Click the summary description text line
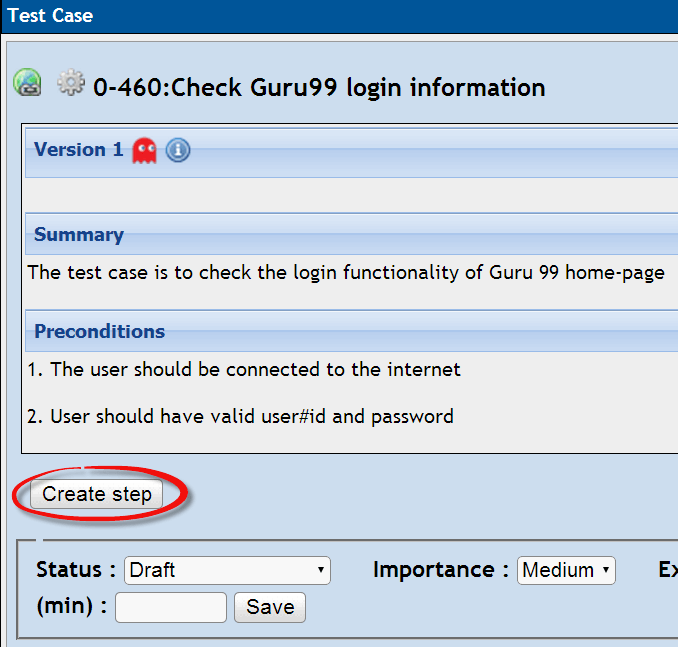The image size is (678, 647). (346, 273)
